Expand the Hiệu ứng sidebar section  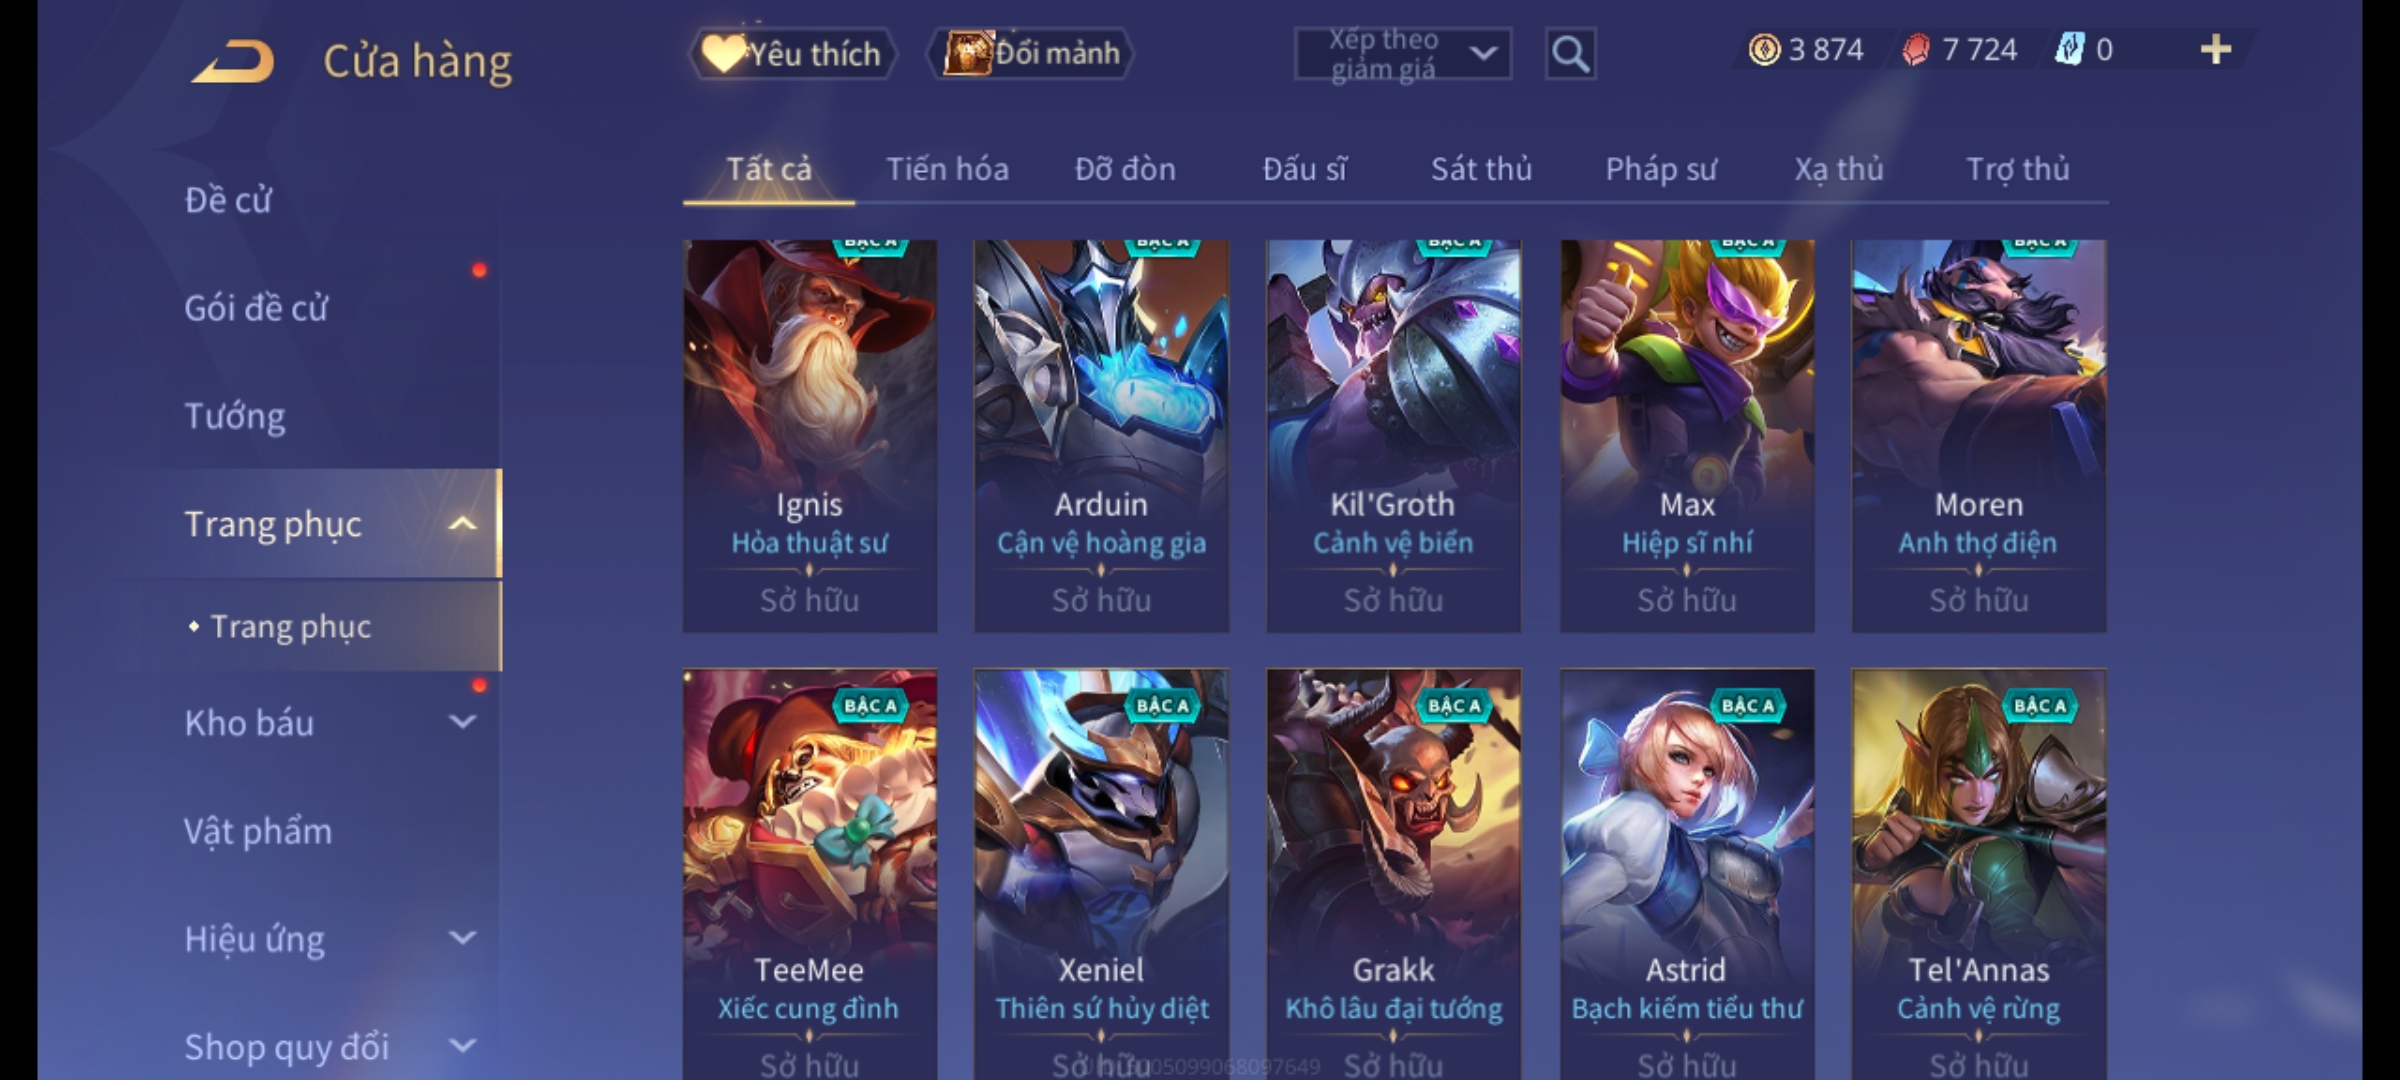tap(462, 937)
